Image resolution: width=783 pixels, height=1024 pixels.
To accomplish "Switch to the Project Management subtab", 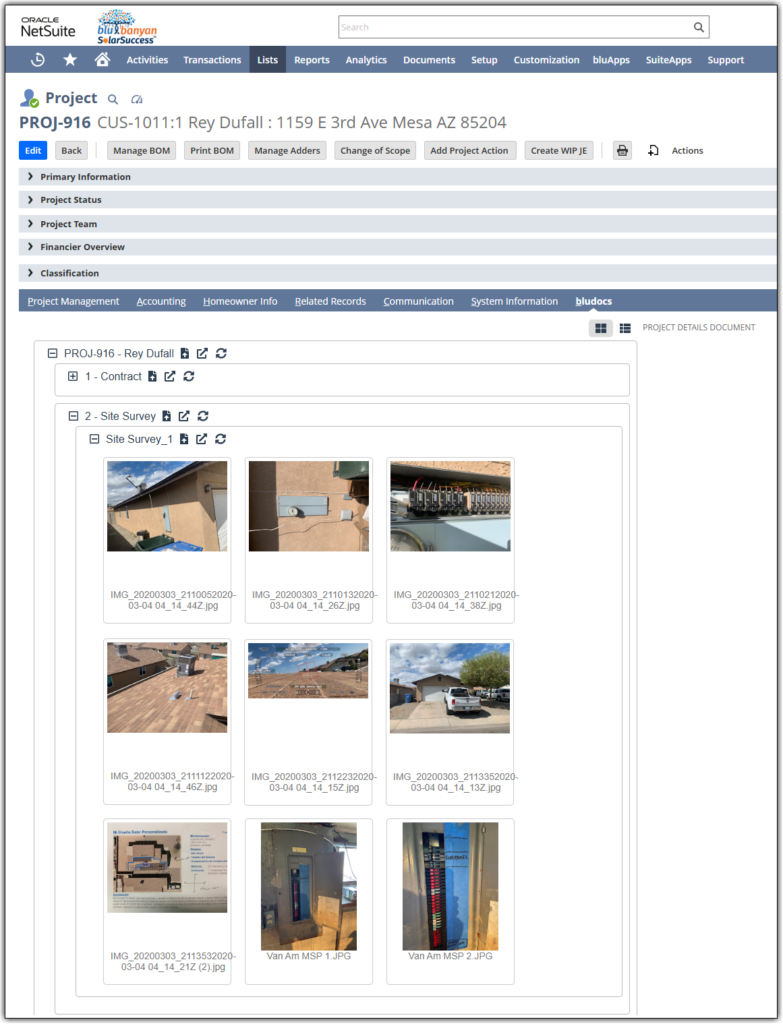I will click(73, 301).
